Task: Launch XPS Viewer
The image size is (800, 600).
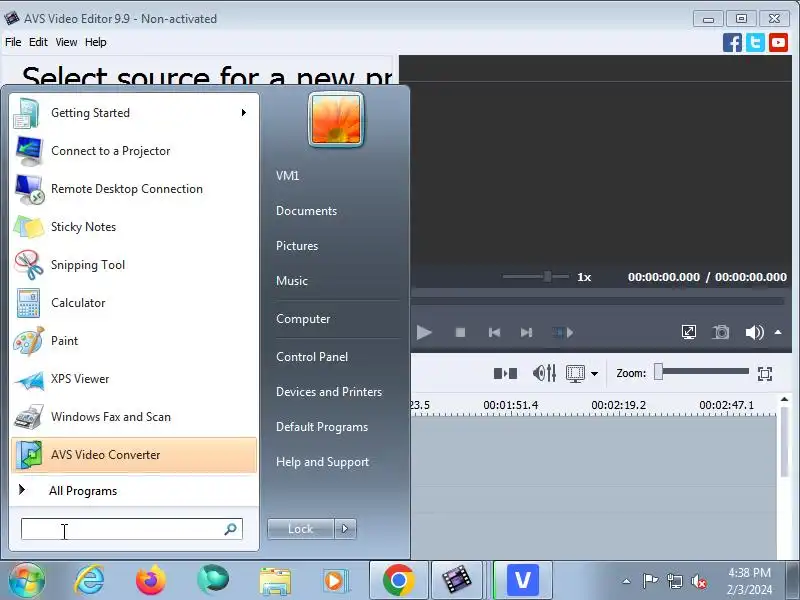Action: coord(133,379)
